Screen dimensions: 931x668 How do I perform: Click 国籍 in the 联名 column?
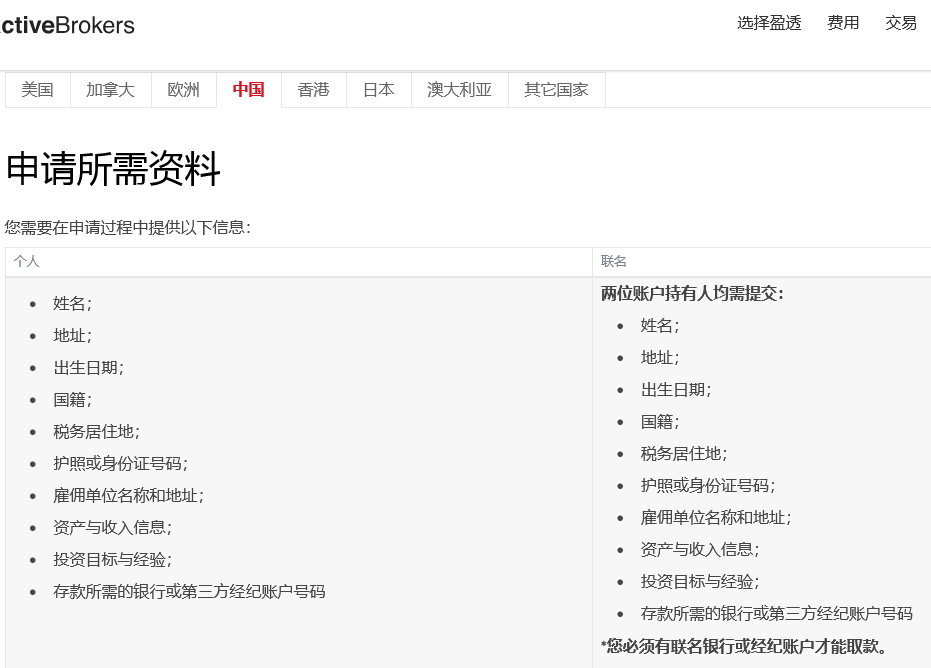coord(660,422)
